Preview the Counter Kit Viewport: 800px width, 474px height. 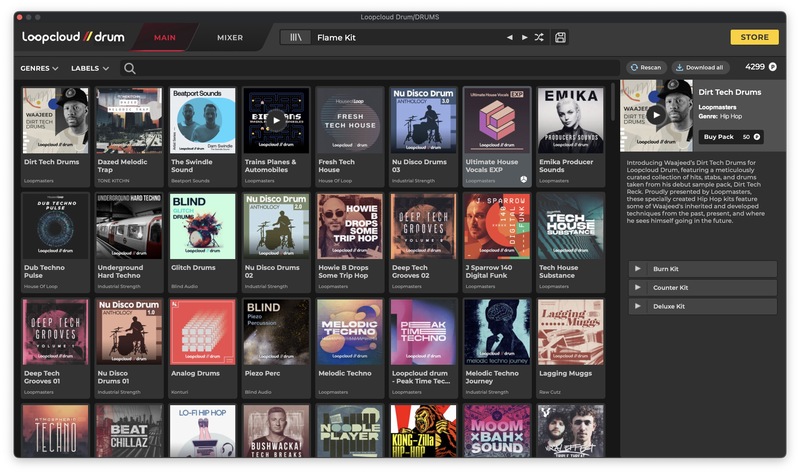coord(638,288)
